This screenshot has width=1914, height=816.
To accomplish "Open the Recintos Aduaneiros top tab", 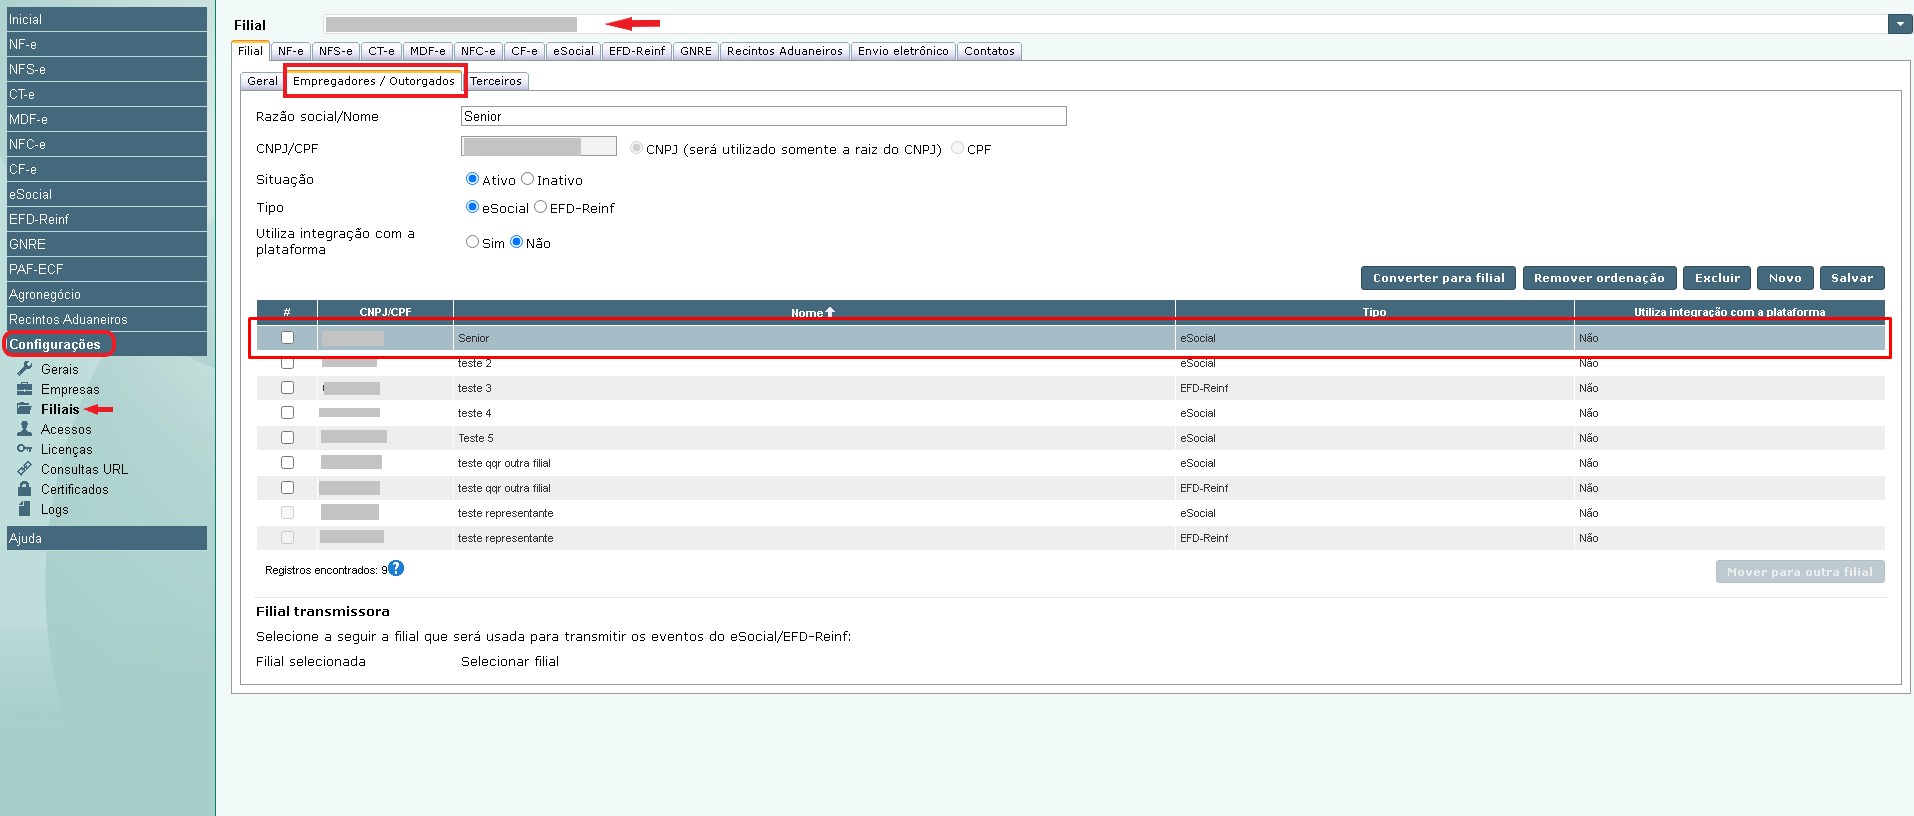I will [785, 51].
